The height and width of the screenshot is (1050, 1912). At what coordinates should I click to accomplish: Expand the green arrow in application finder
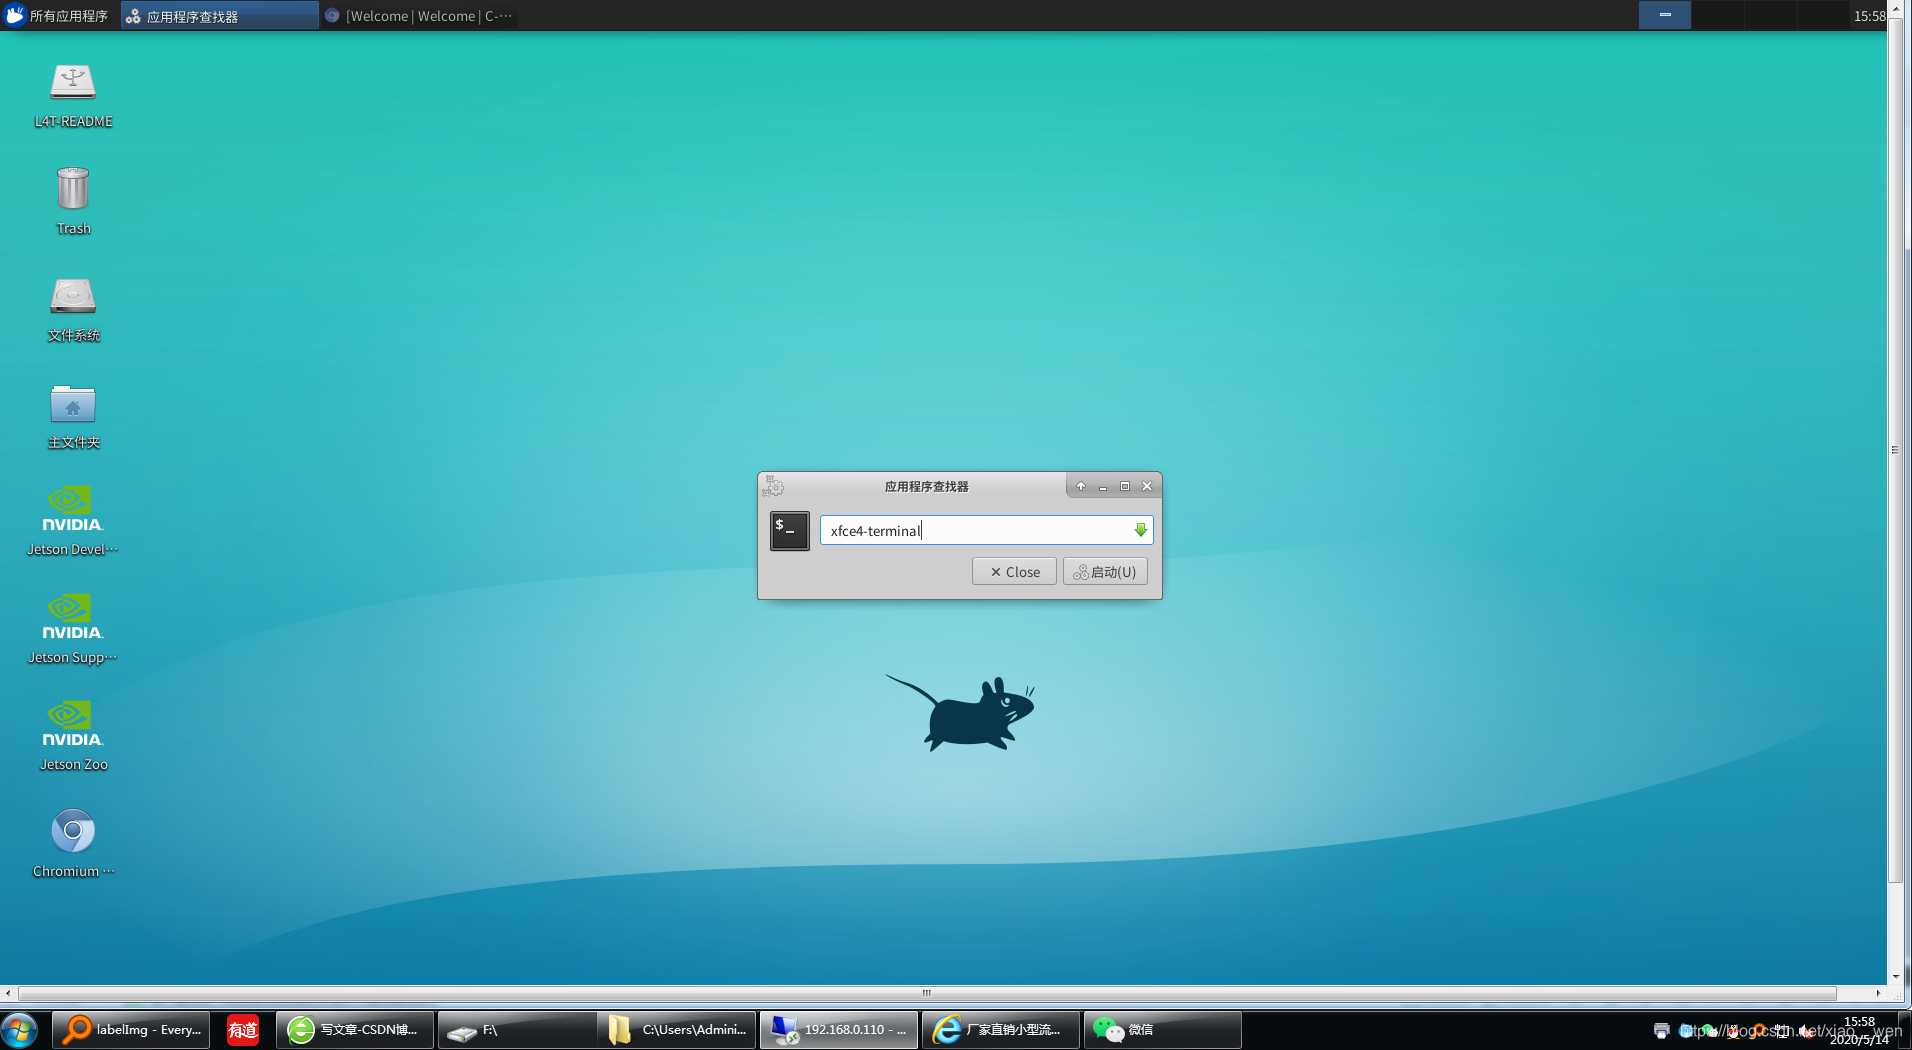pos(1141,530)
